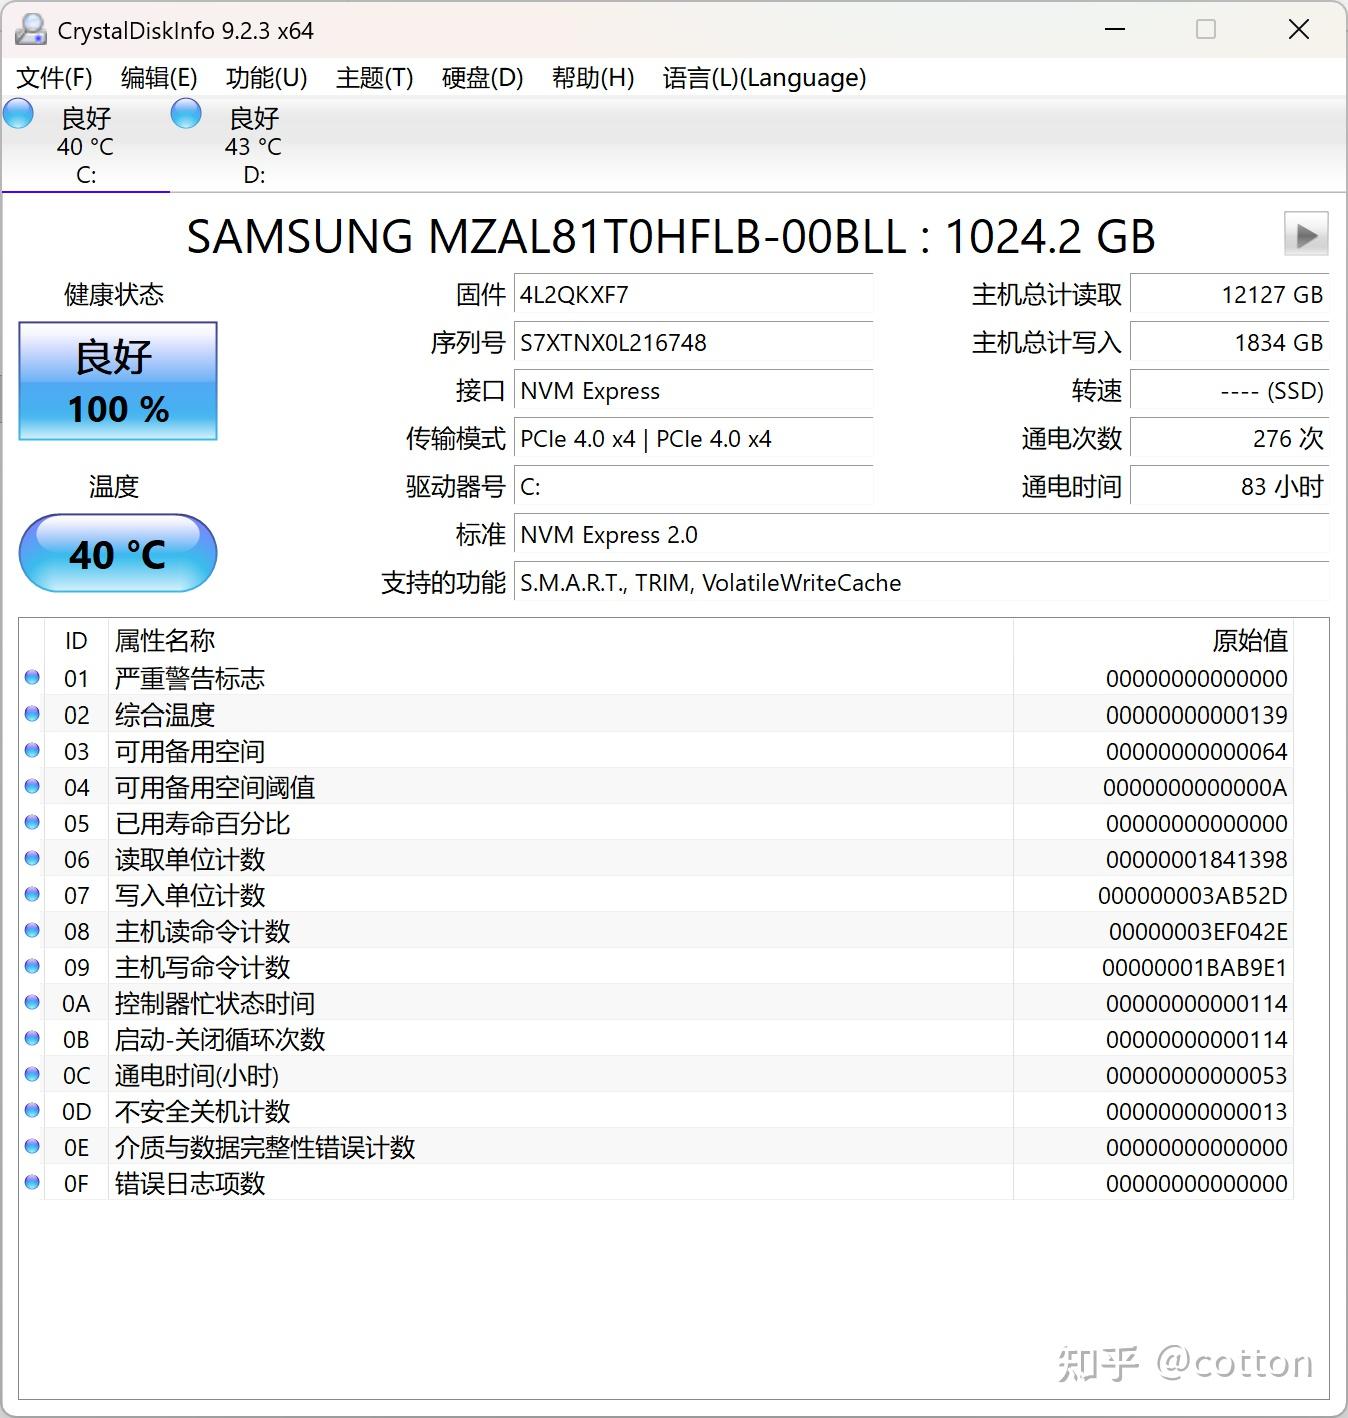The width and height of the screenshot is (1348, 1418).
Task: Click status dot for attribute 08 主机读命令计数
Action: pyautogui.click(x=32, y=930)
